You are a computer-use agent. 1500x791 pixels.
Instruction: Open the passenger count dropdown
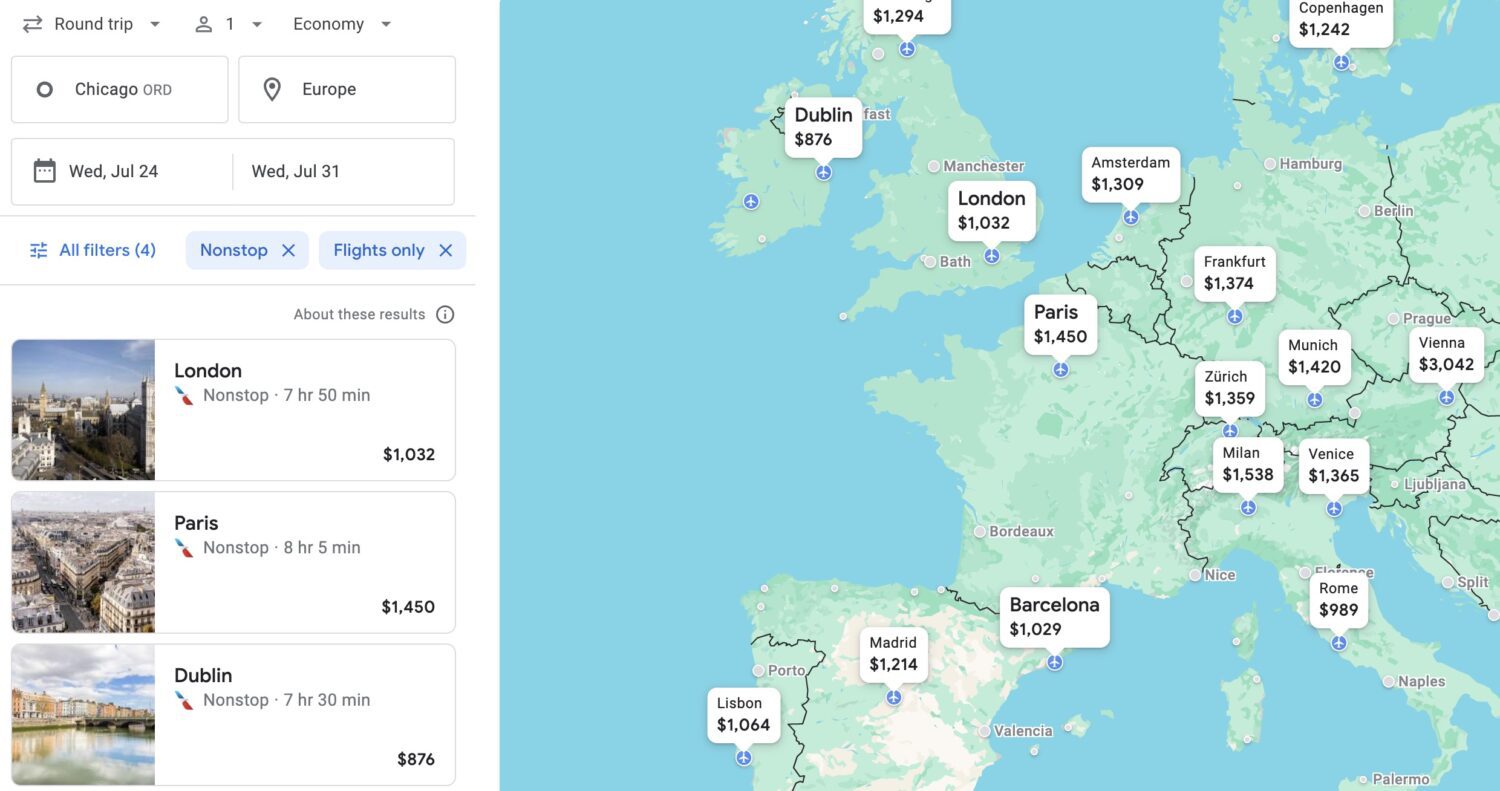232,23
